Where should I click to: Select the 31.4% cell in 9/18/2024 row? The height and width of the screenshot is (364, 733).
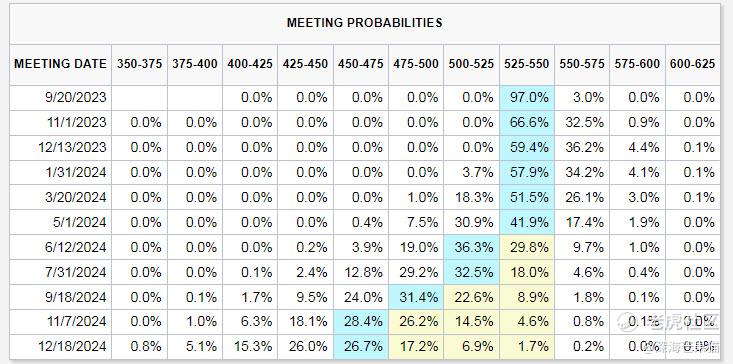[416, 297]
